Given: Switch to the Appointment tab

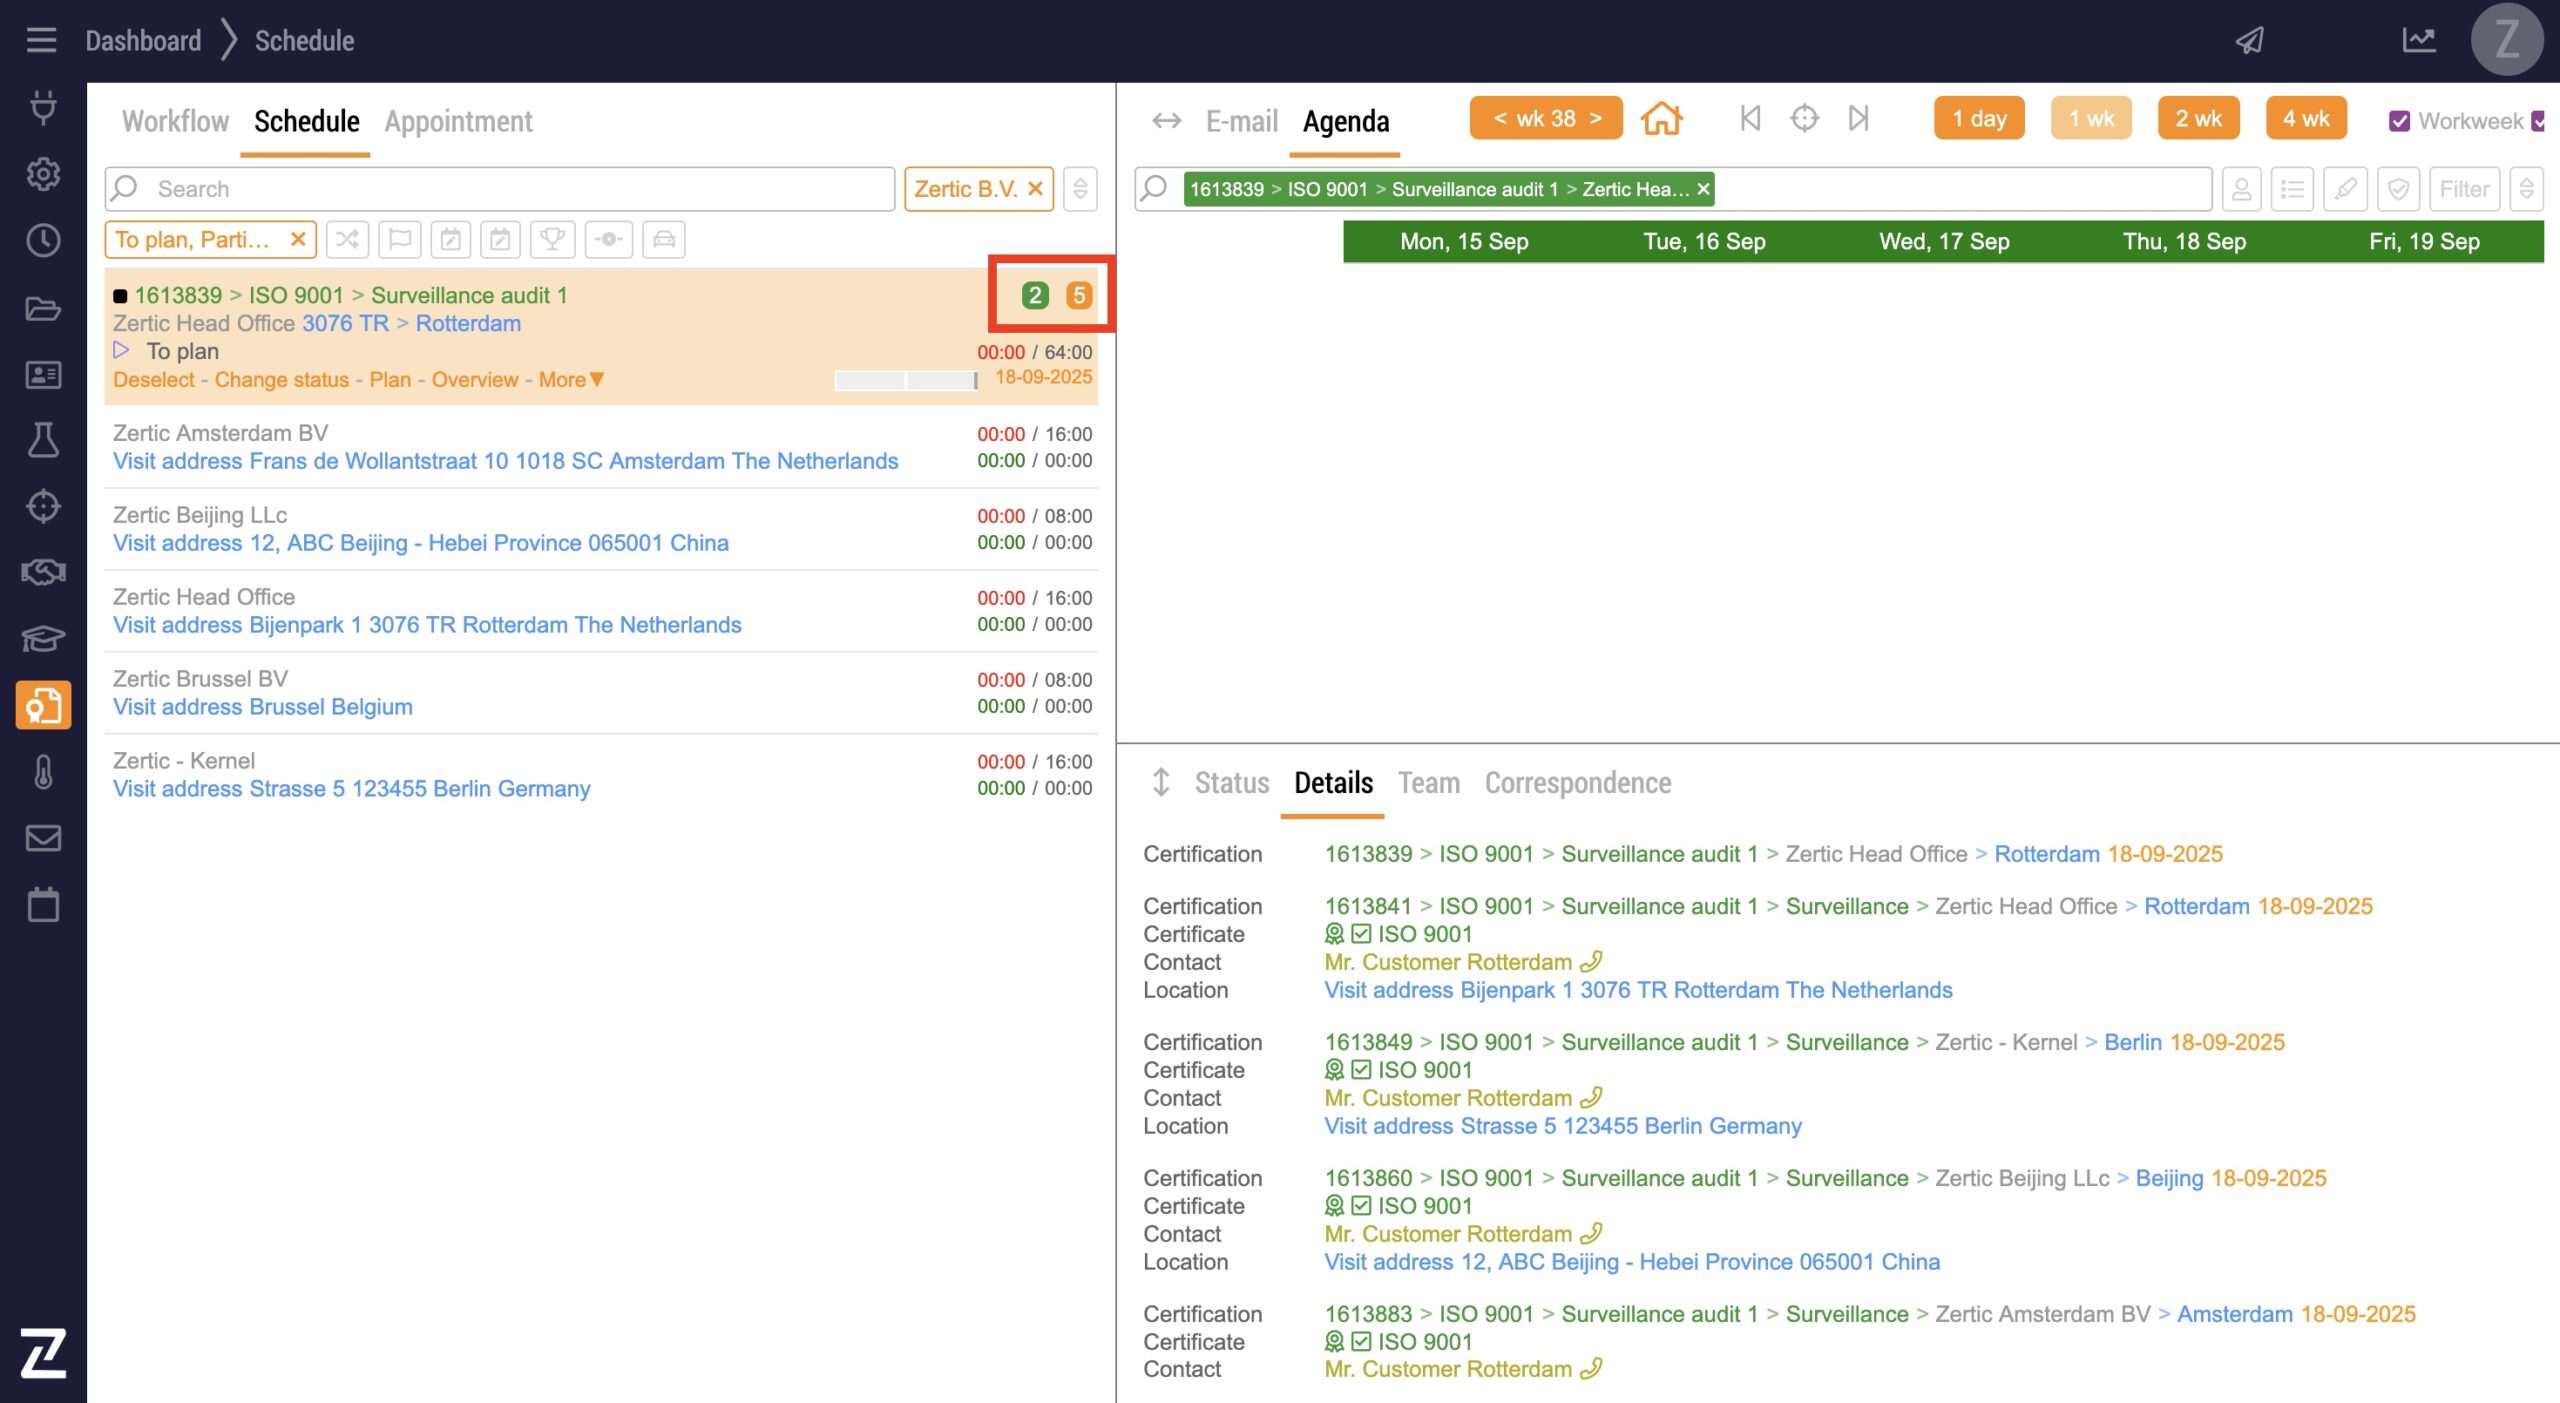Looking at the screenshot, I should [x=458, y=121].
